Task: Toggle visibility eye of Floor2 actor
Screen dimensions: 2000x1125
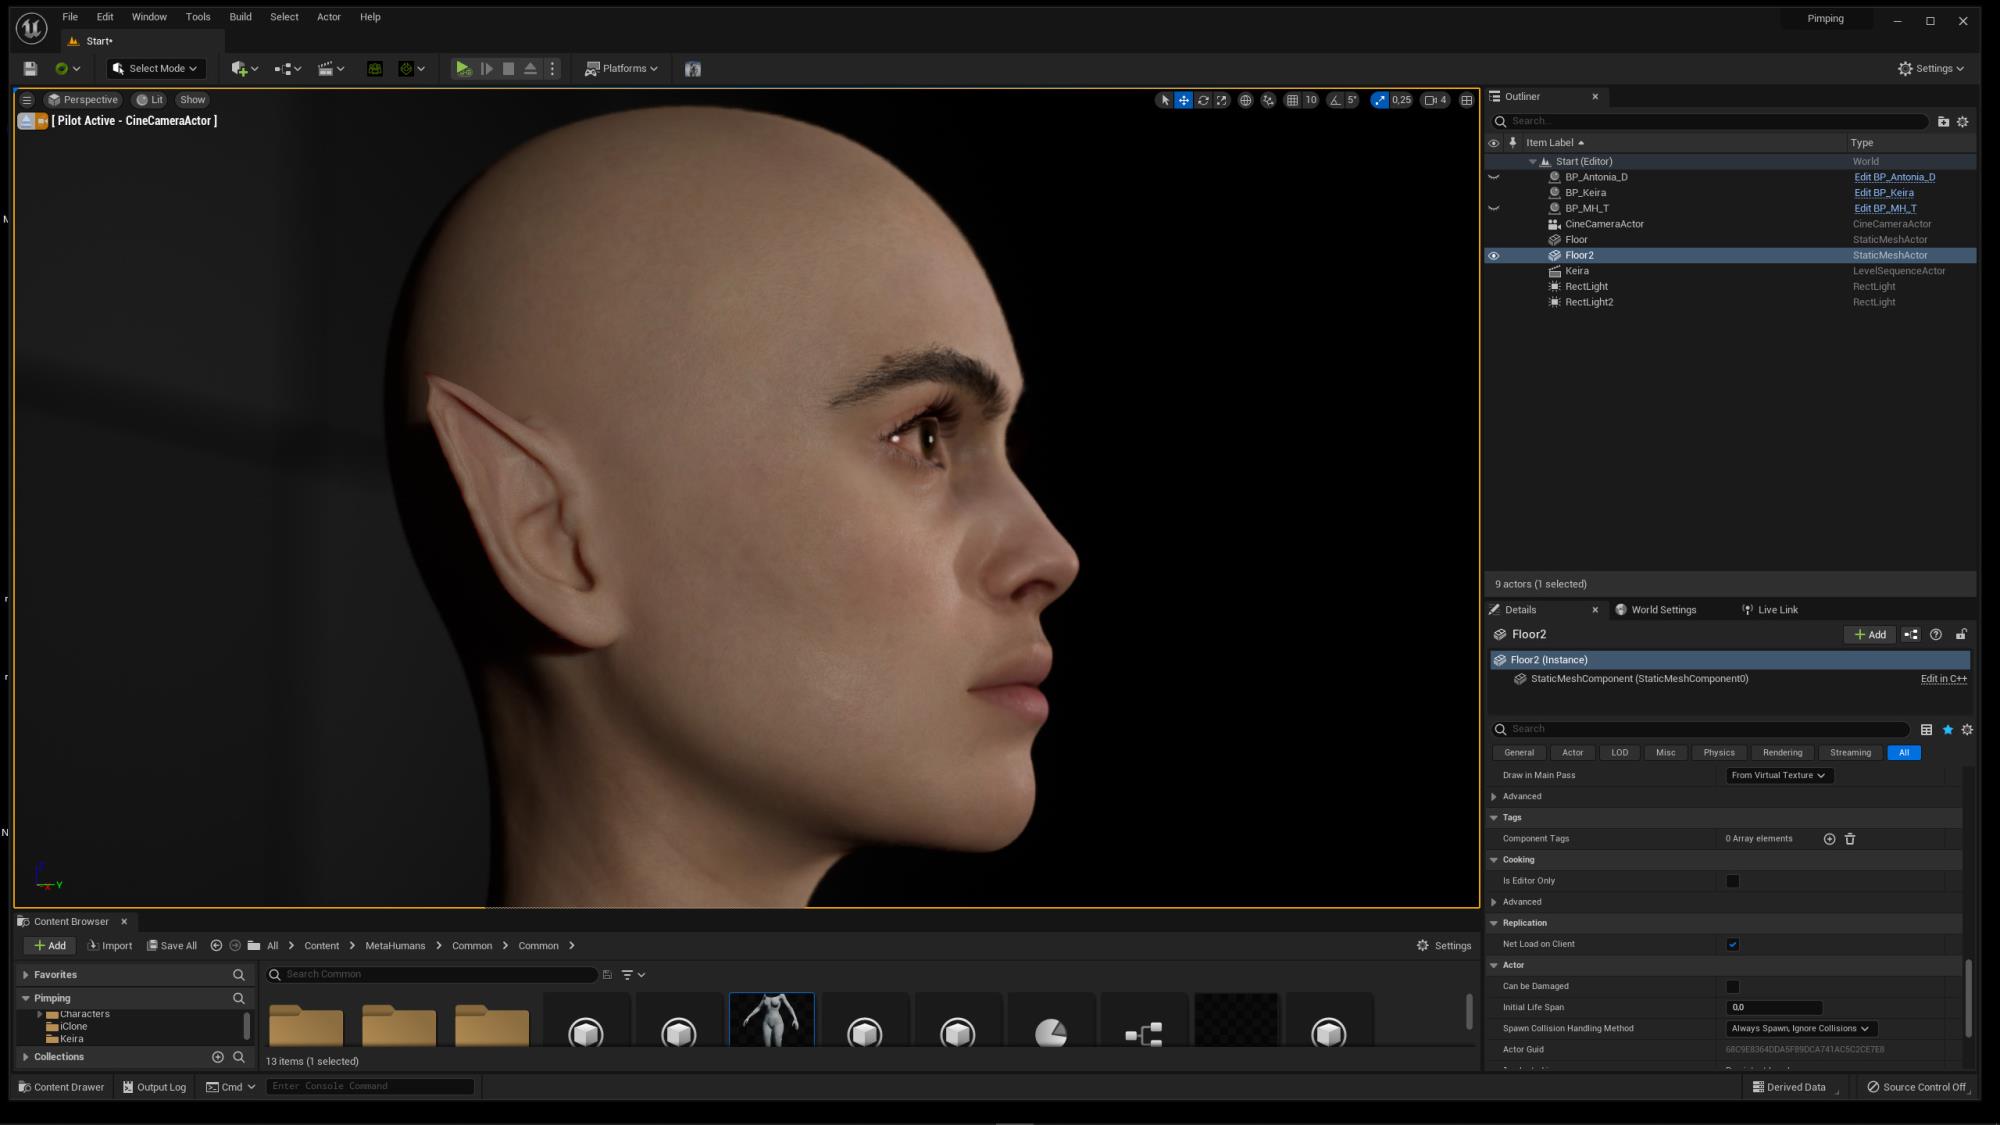Action: coord(1494,256)
